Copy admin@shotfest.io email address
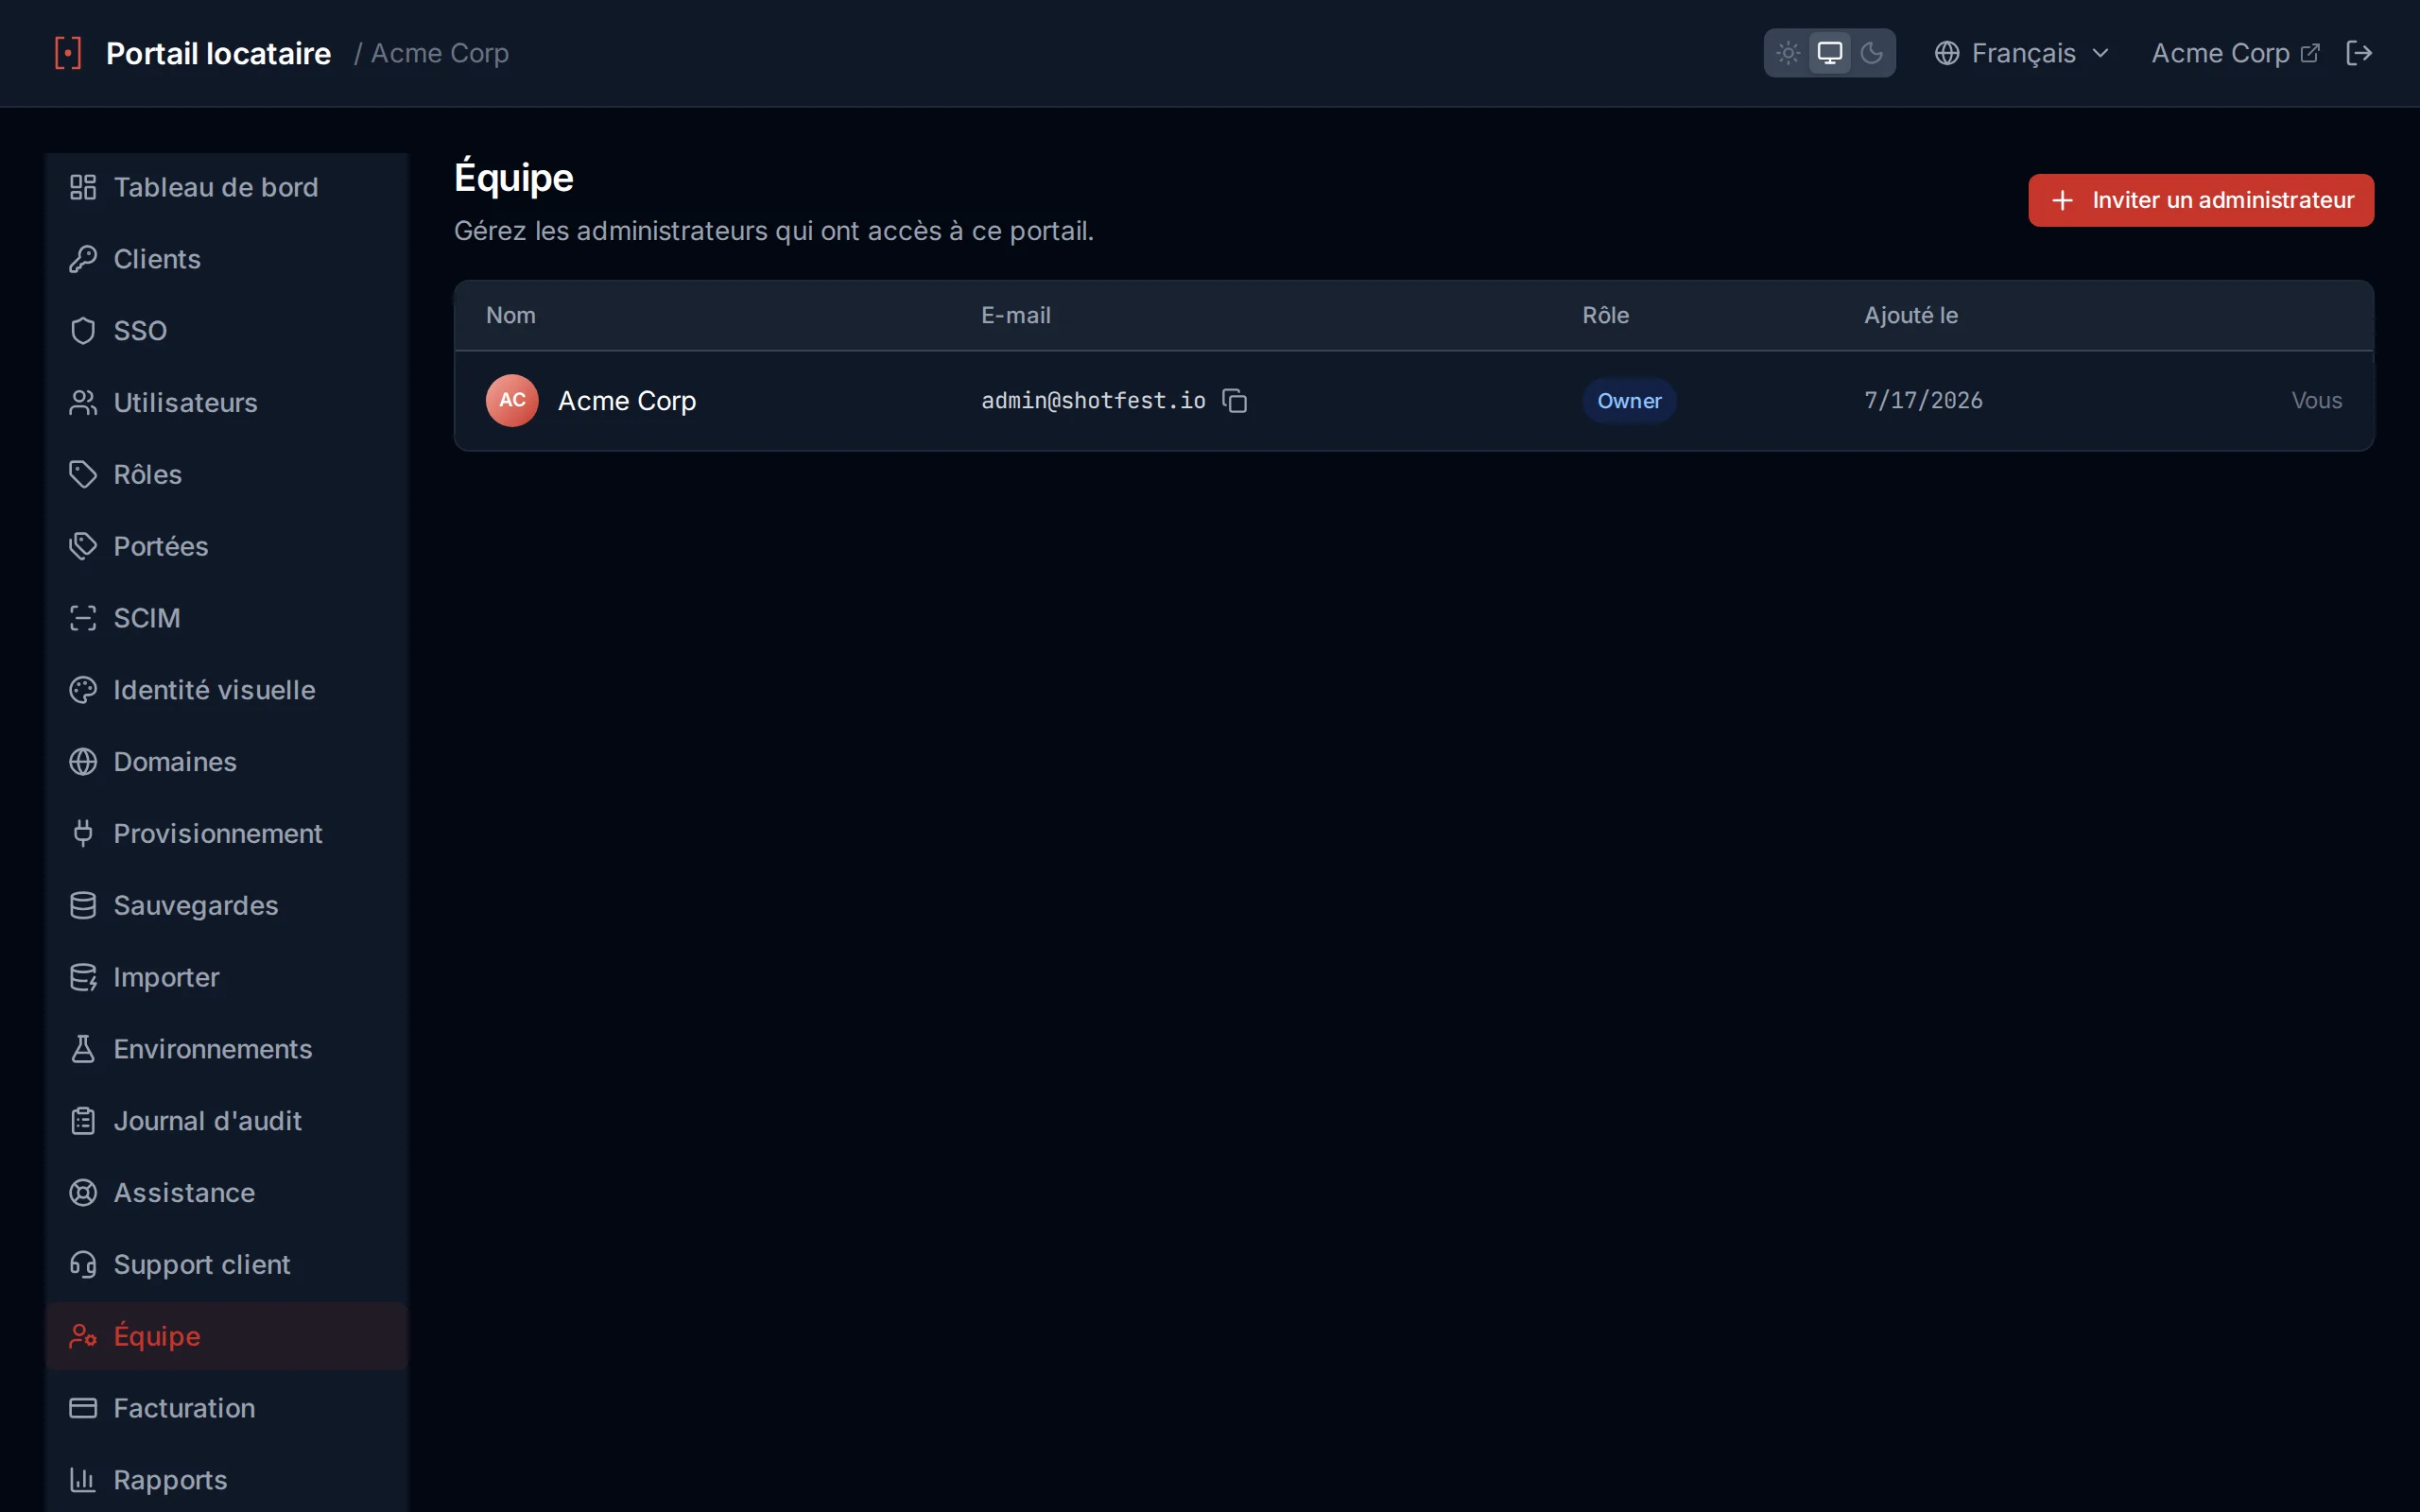Screen dimensions: 2420x1512 [x=1235, y=401]
